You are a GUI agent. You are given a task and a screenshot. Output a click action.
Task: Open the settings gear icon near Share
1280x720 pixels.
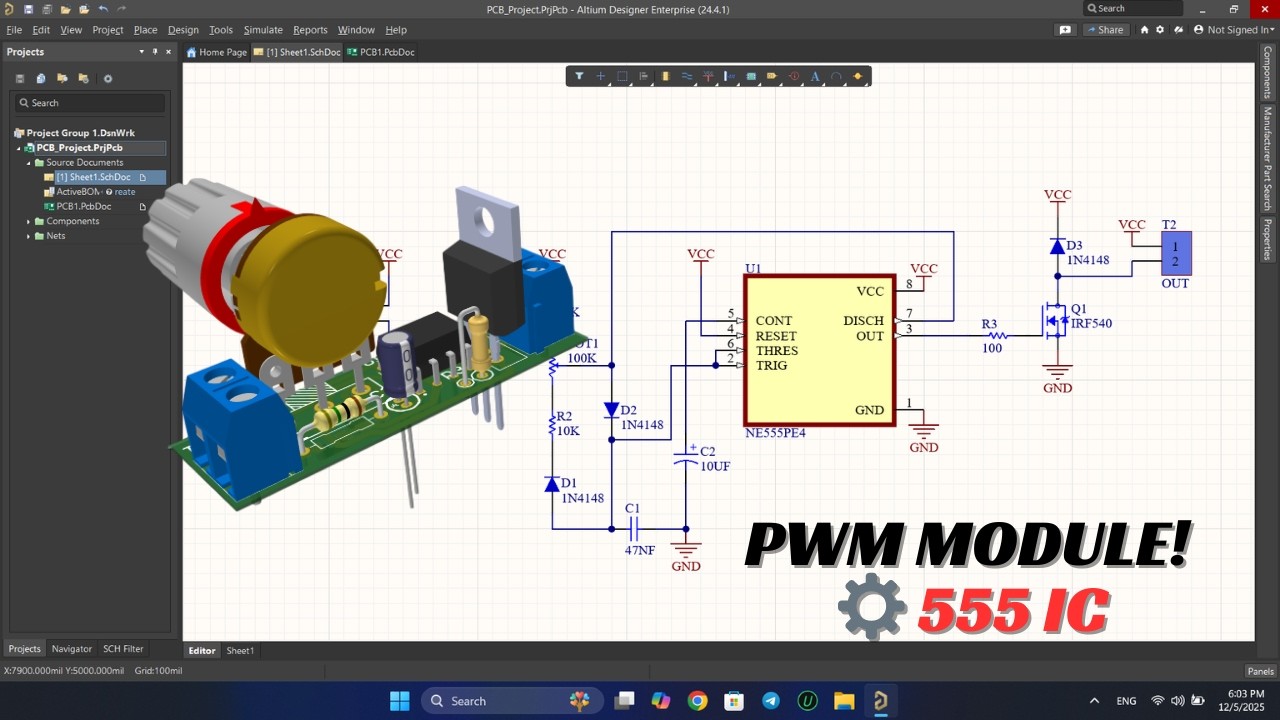1160,30
